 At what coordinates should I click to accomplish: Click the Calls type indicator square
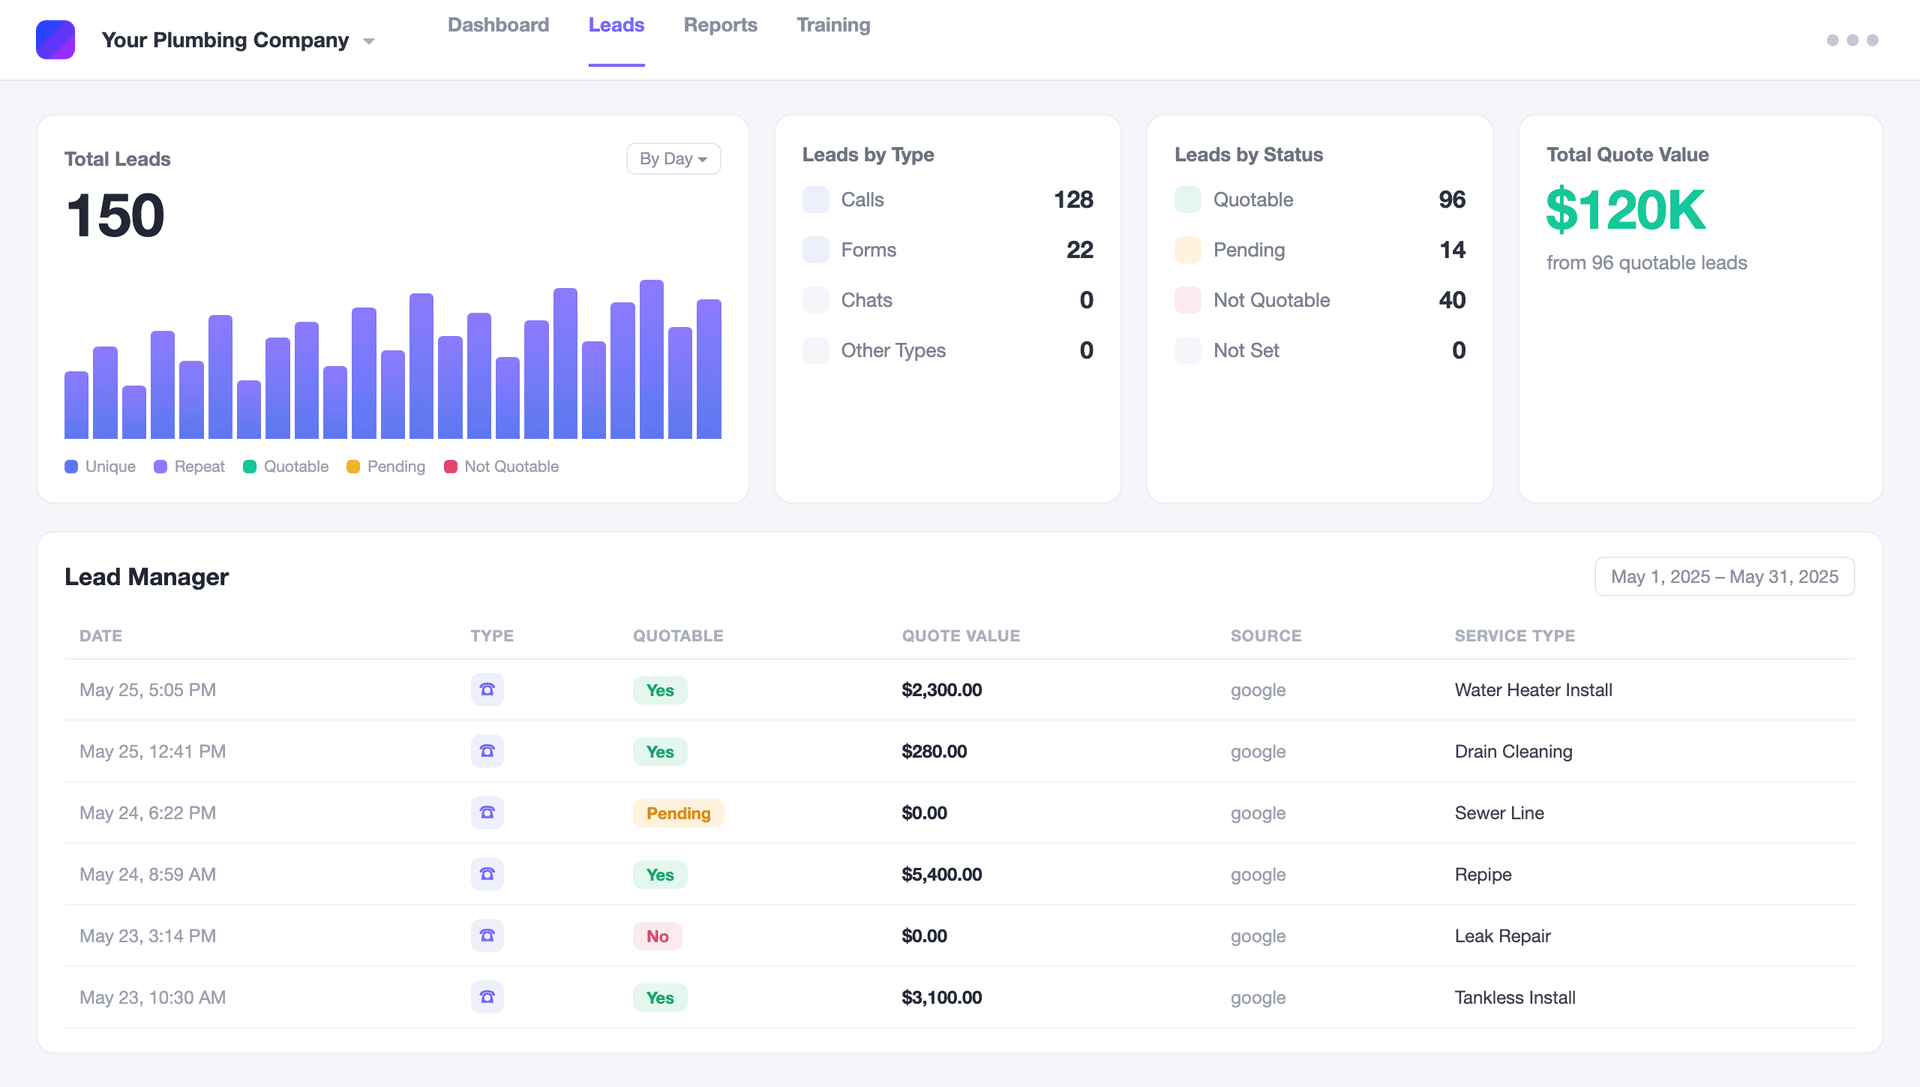pos(816,199)
